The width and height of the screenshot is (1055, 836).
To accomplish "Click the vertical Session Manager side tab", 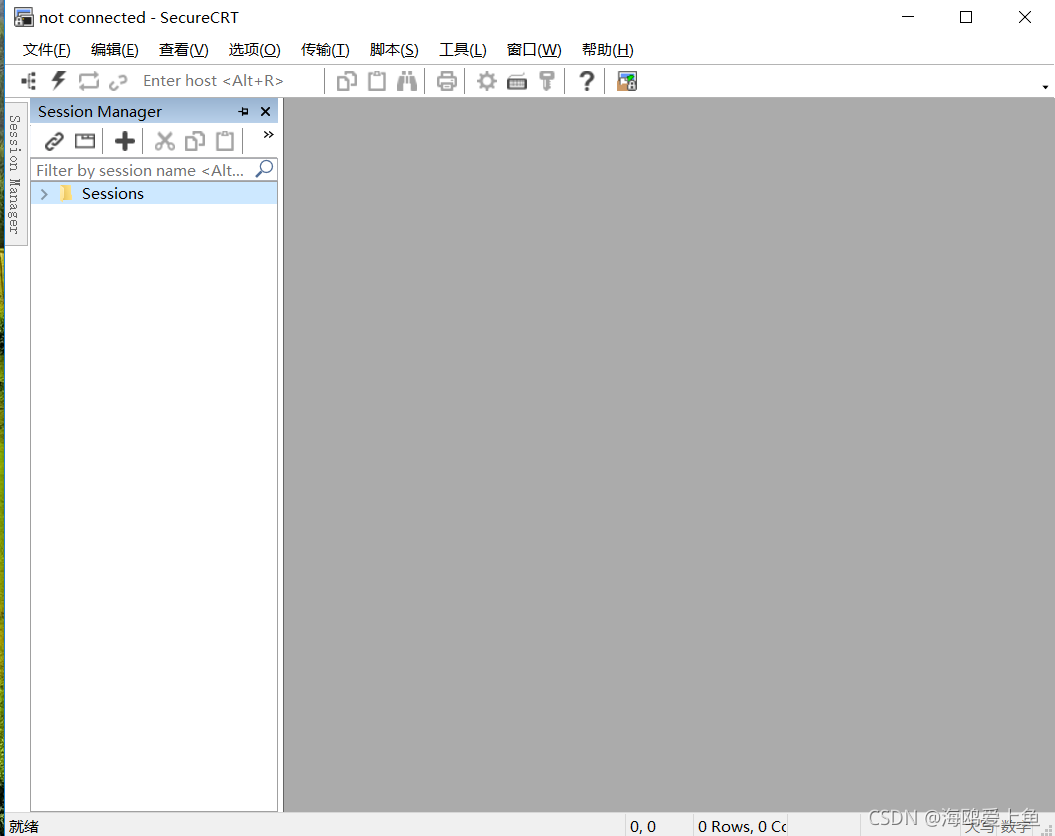I will tap(15, 174).
